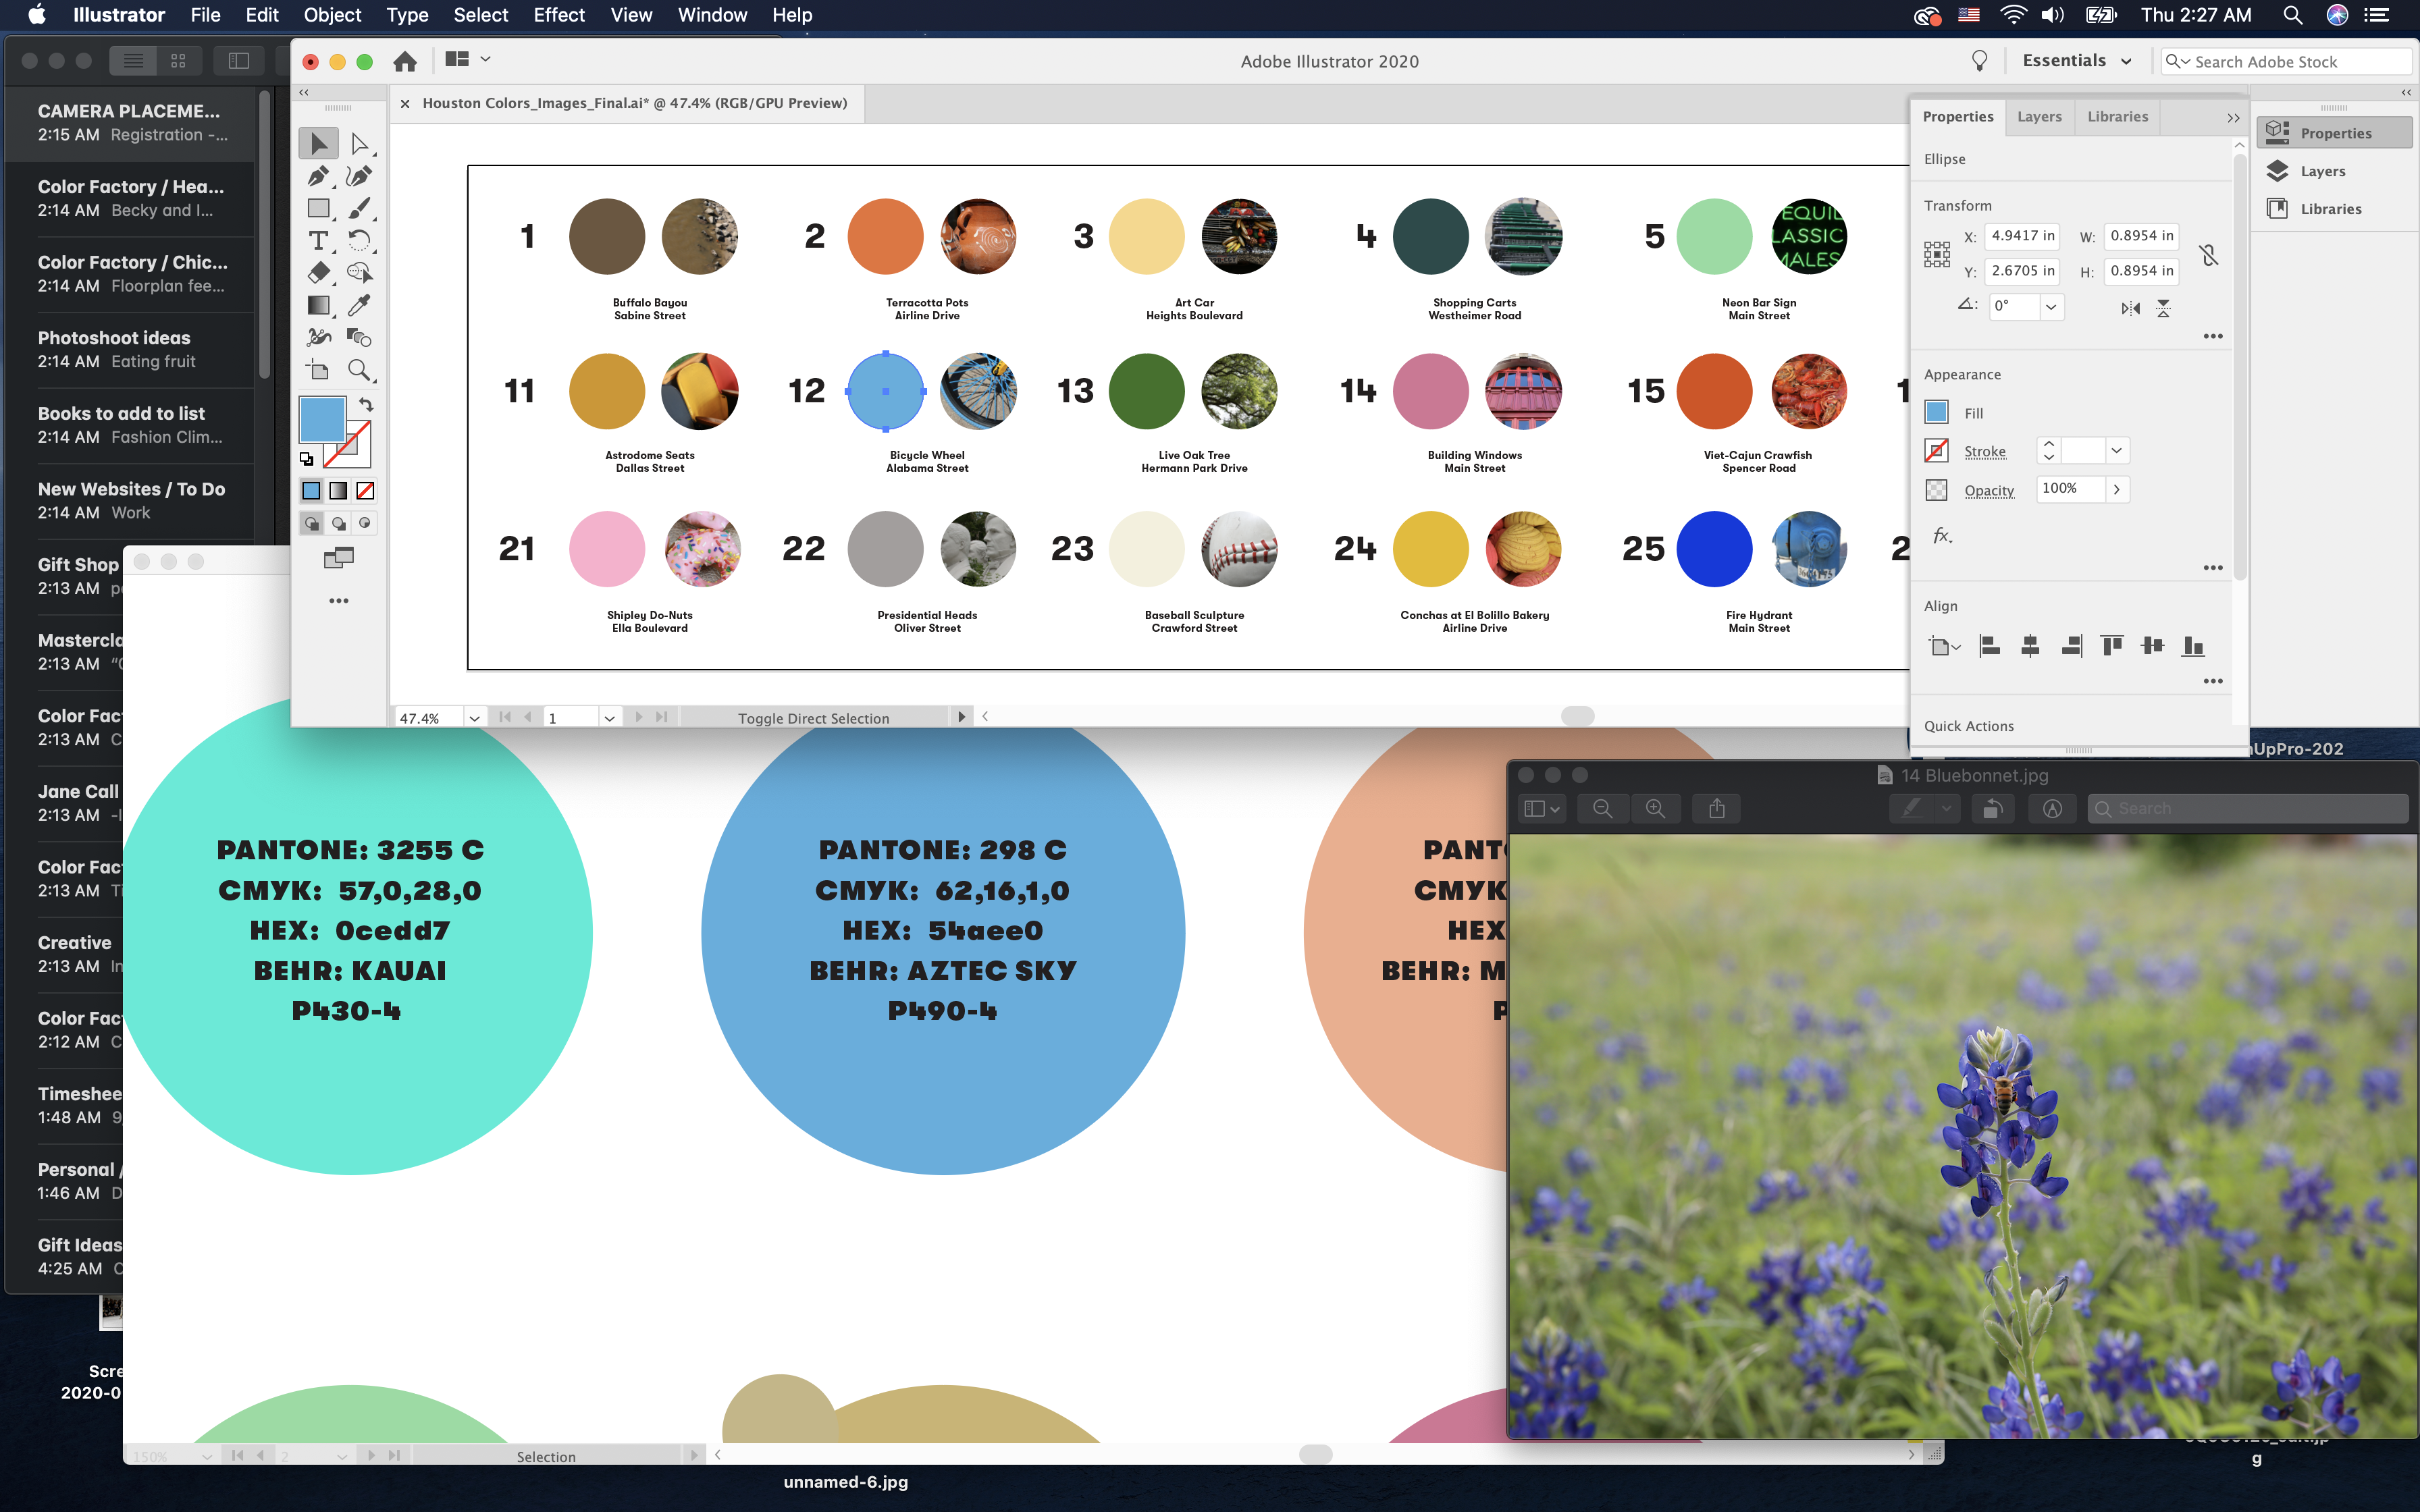Open the rotation angle dropdown
Screen dimensions: 2420x1512
click(2051, 307)
